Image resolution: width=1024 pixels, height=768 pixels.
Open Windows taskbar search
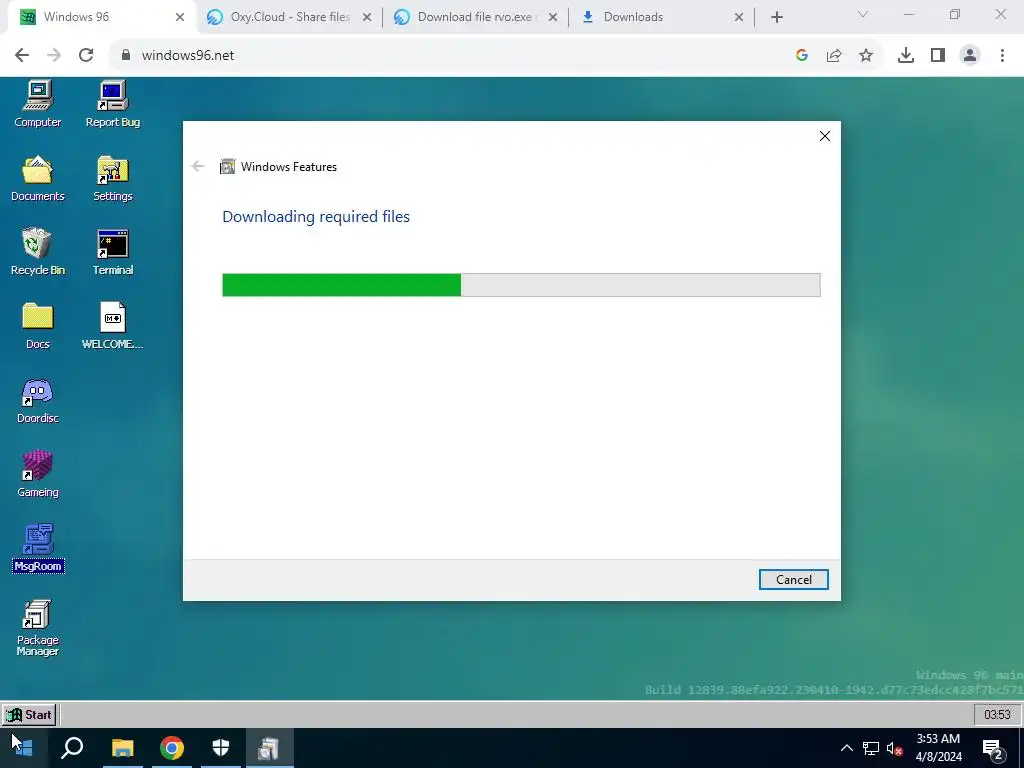[72, 748]
